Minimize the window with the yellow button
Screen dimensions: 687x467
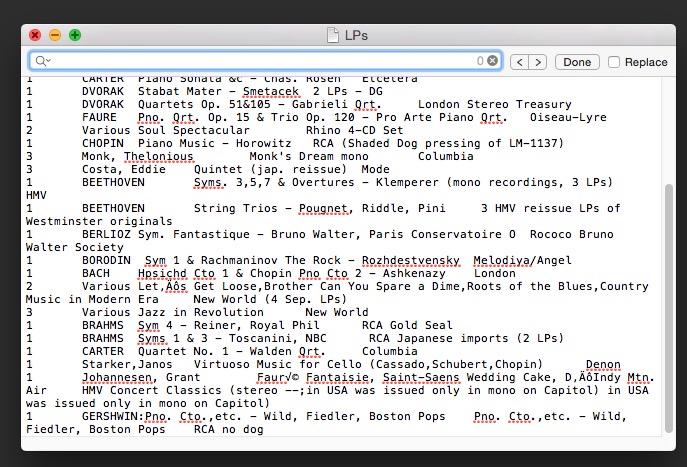(x=55, y=35)
